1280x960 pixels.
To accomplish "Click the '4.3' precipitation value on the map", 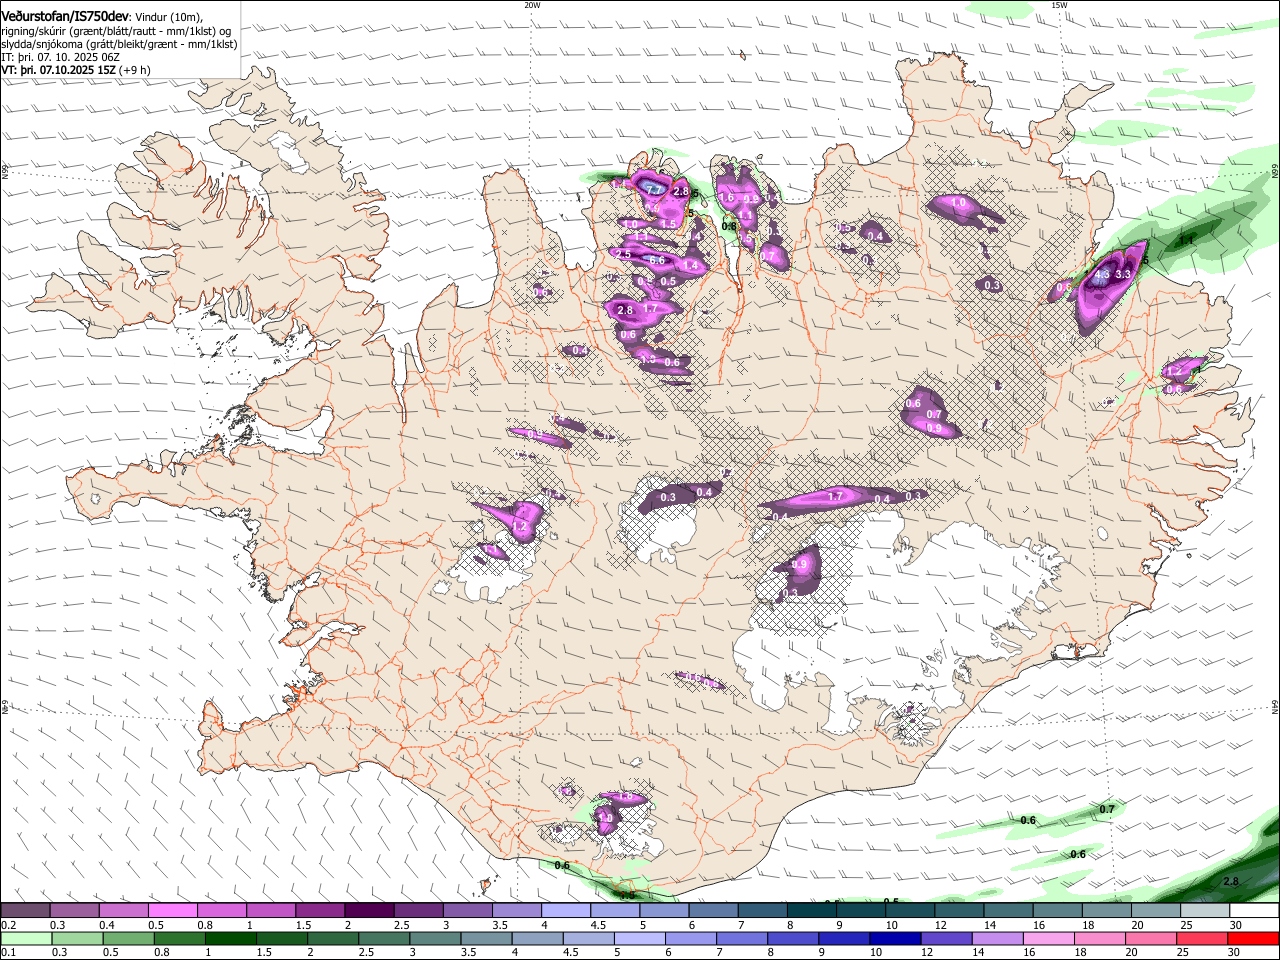I will [1102, 274].
